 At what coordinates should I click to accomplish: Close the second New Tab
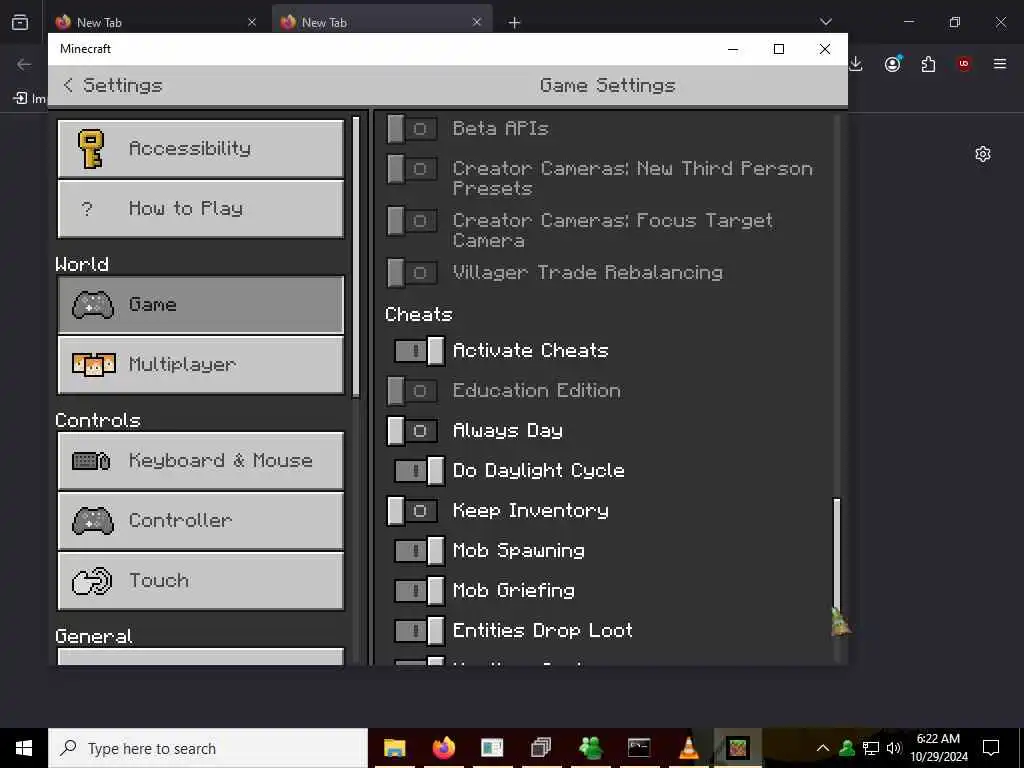click(477, 22)
